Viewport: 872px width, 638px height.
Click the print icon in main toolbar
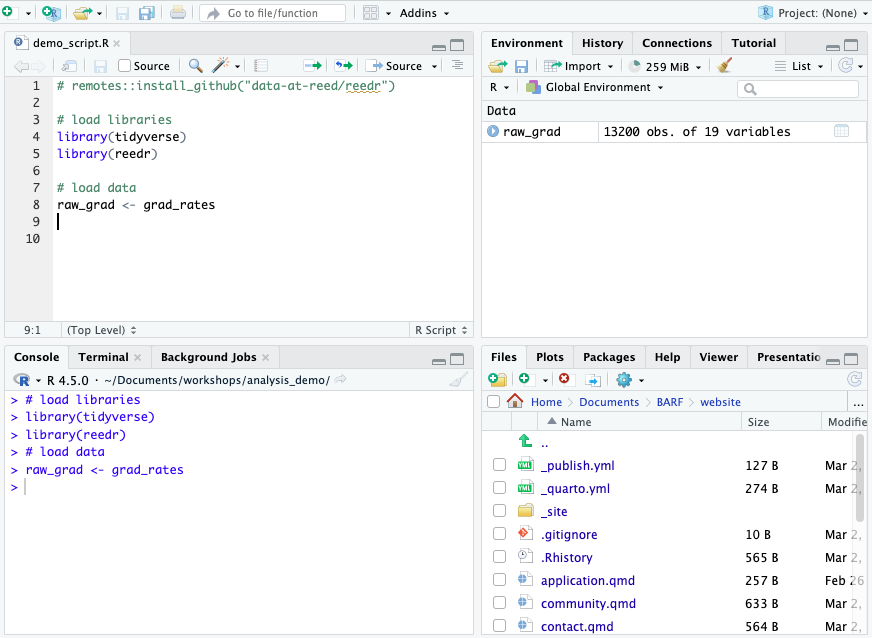177,13
